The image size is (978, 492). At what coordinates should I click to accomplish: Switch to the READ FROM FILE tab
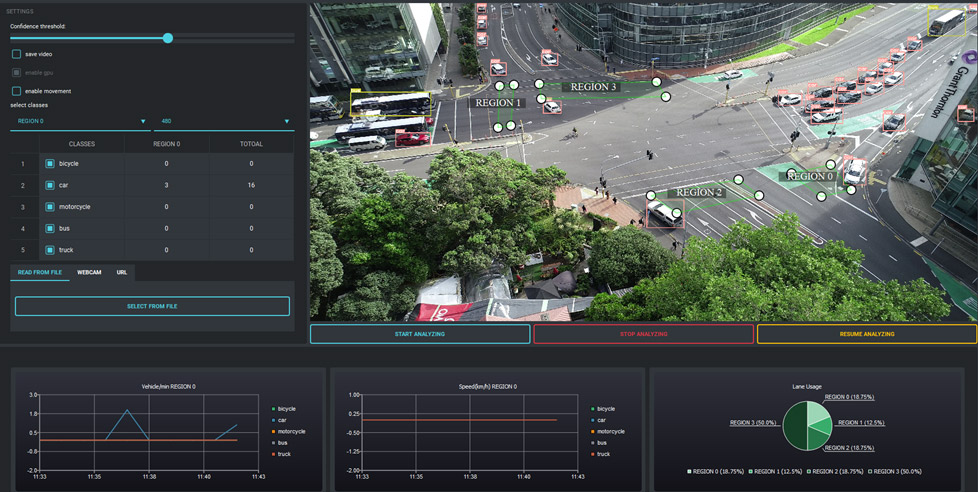40,273
